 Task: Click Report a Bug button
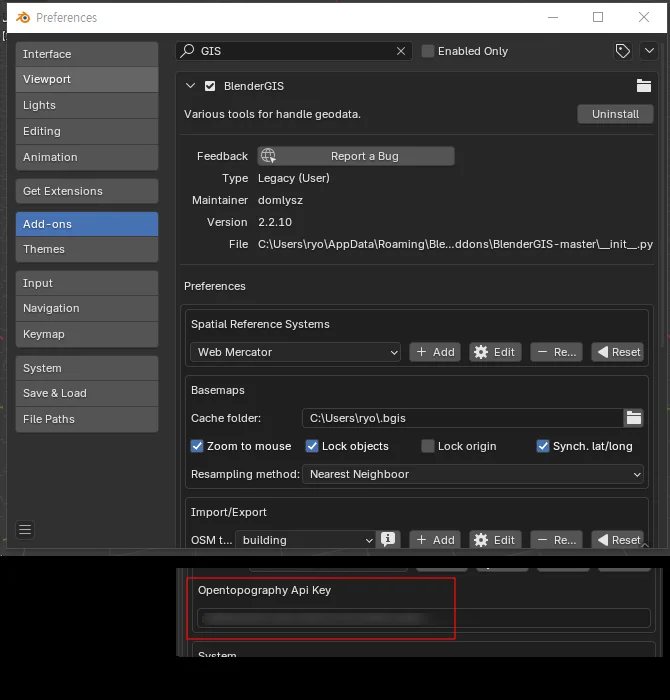(x=356, y=156)
